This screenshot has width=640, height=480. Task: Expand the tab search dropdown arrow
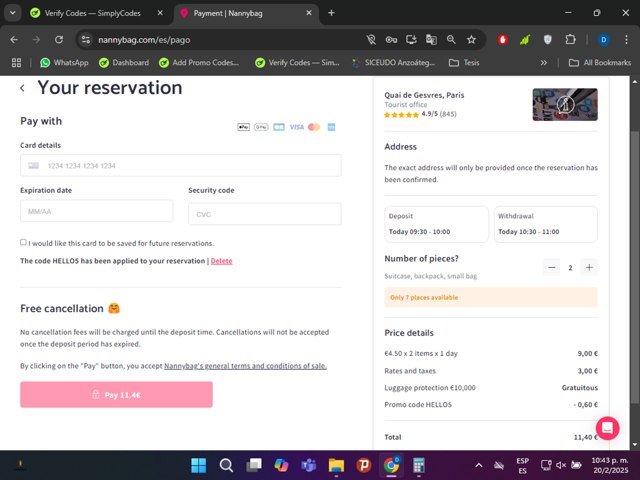[13, 13]
